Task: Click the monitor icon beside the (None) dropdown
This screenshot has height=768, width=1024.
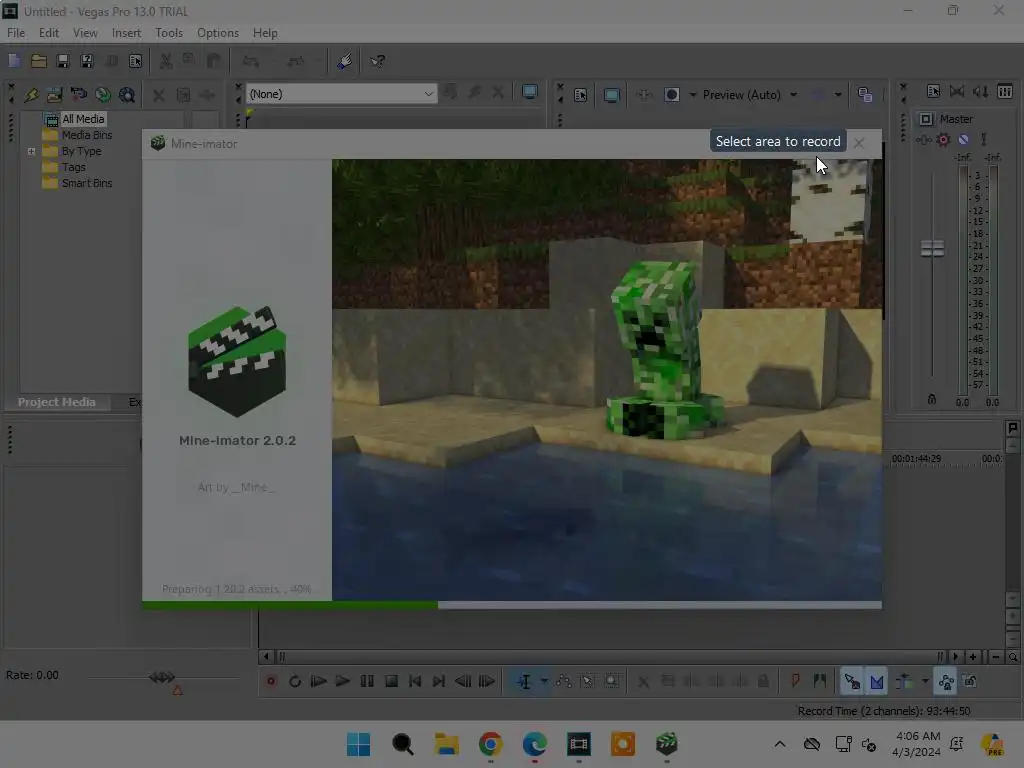Action: coord(530,92)
